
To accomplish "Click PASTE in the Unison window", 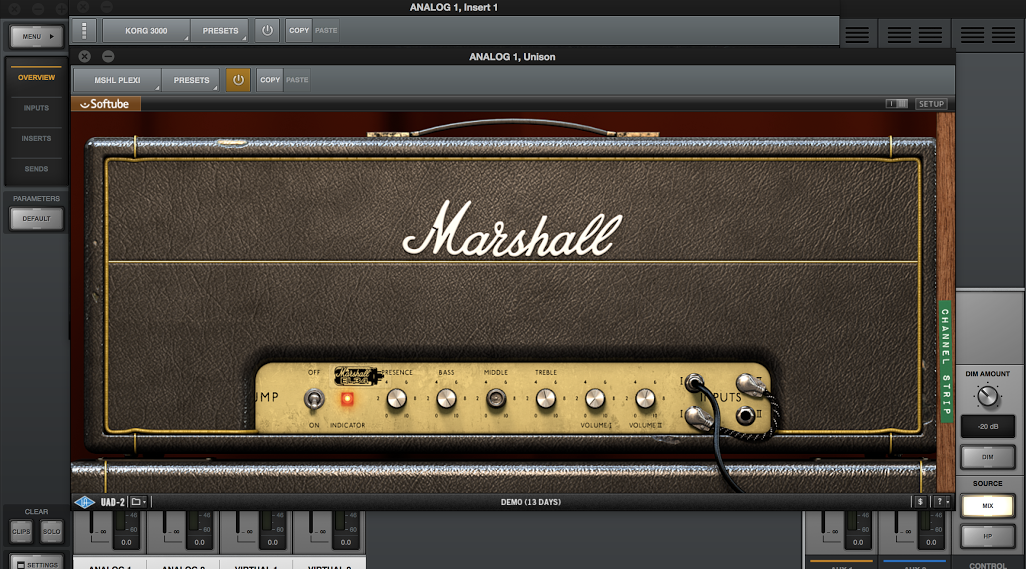I will (x=297, y=80).
